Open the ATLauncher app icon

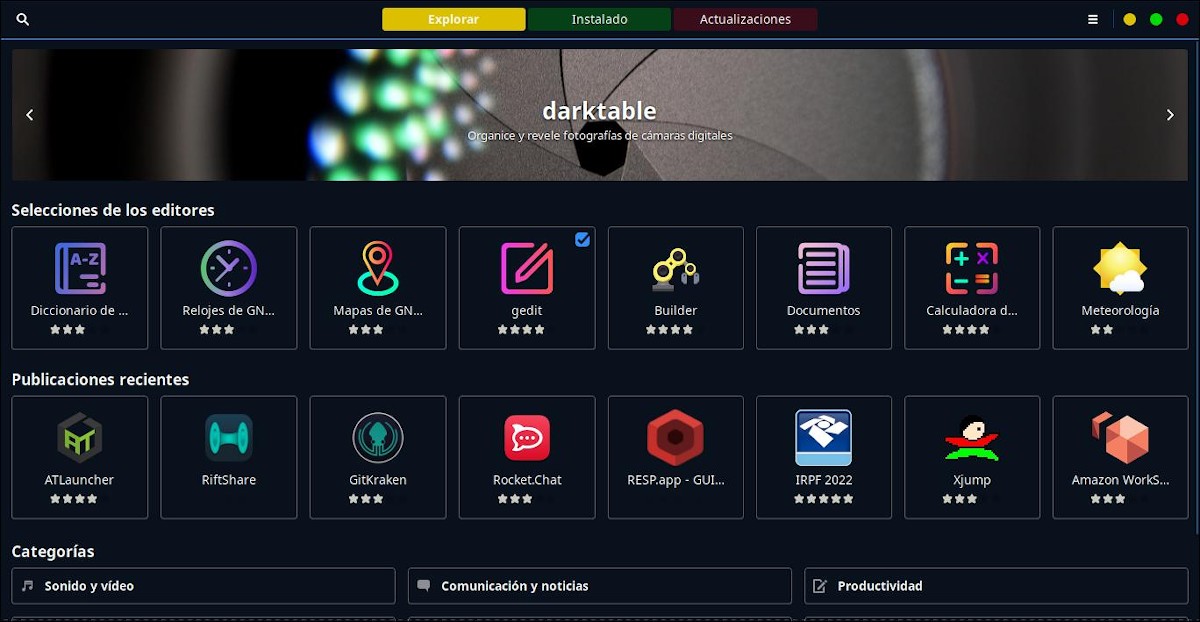[80, 438]
